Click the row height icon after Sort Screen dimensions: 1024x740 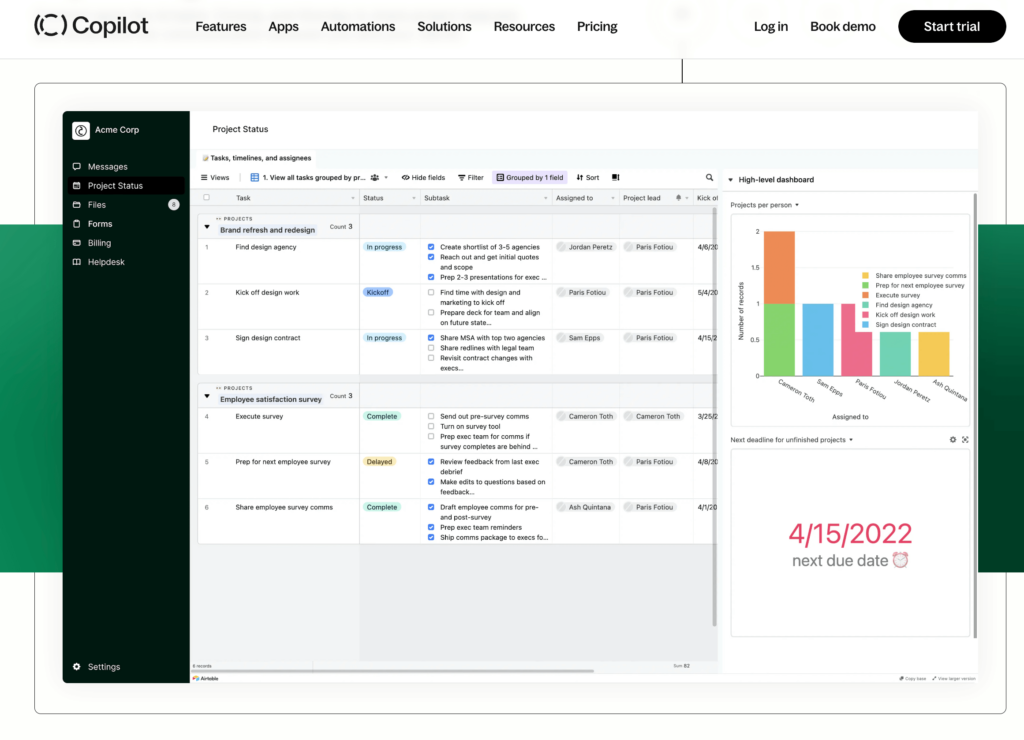point(615,178)
